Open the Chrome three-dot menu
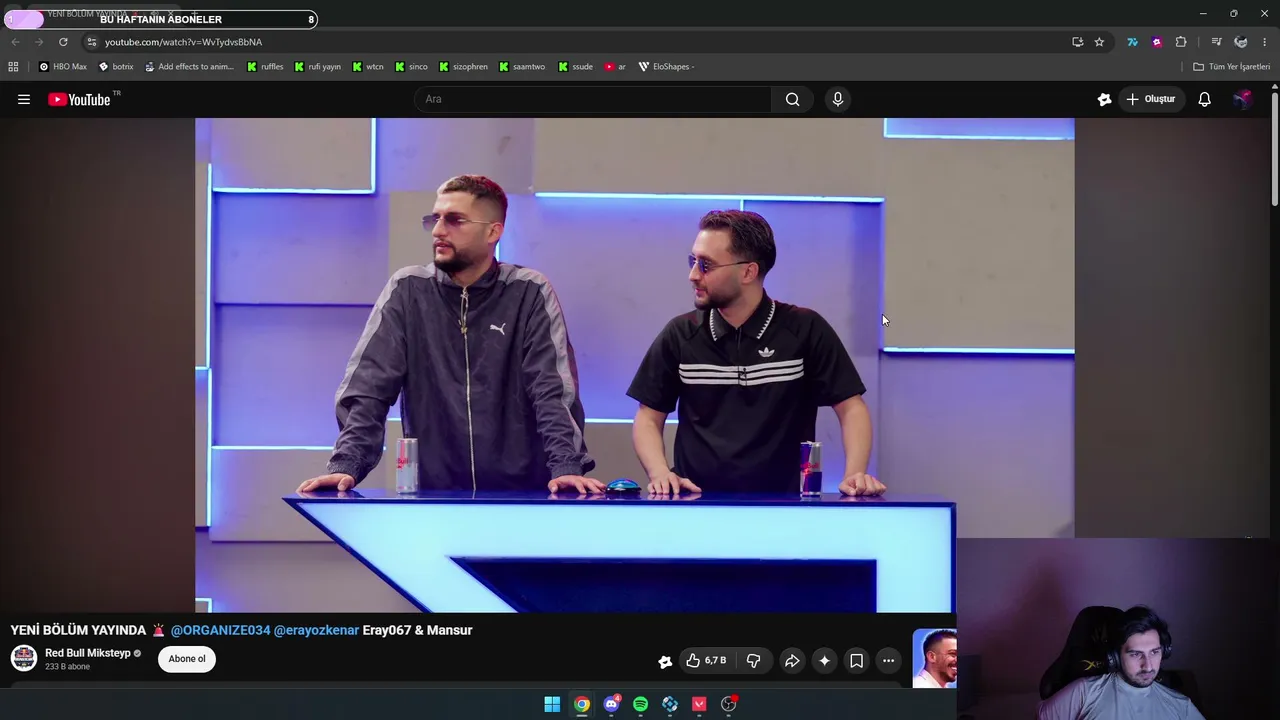This screenshot has width=1280, height=720. pos(1264,42)
